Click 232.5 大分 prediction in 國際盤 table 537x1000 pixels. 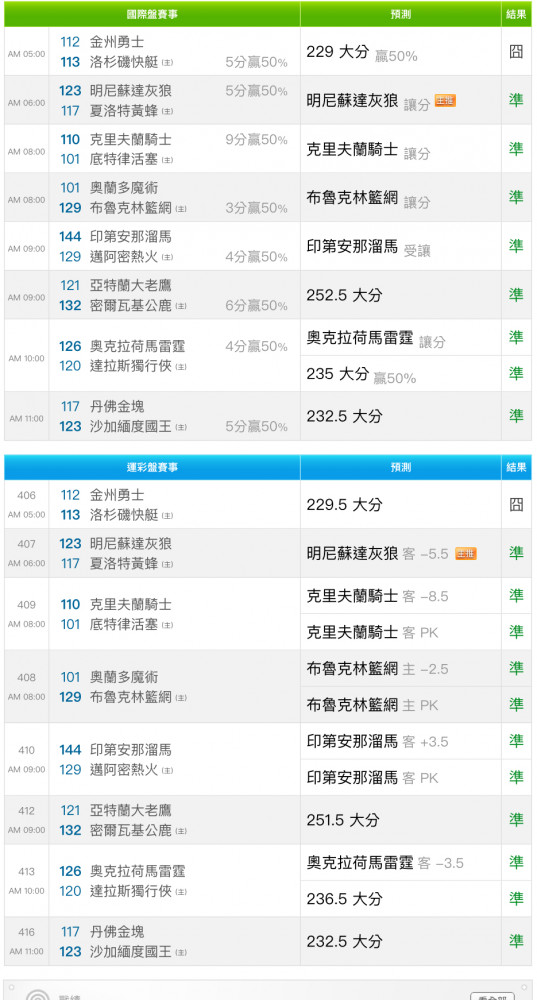tap(344, 416)
